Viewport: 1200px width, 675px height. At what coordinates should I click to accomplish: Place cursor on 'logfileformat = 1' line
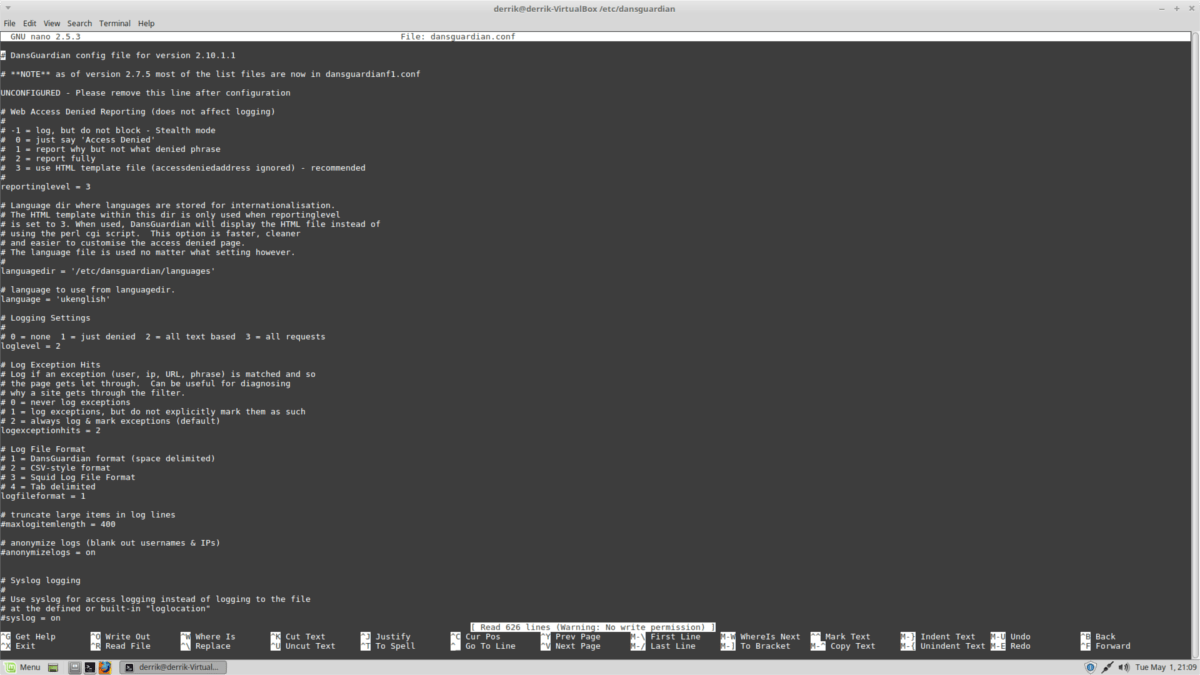pos(43,496)
